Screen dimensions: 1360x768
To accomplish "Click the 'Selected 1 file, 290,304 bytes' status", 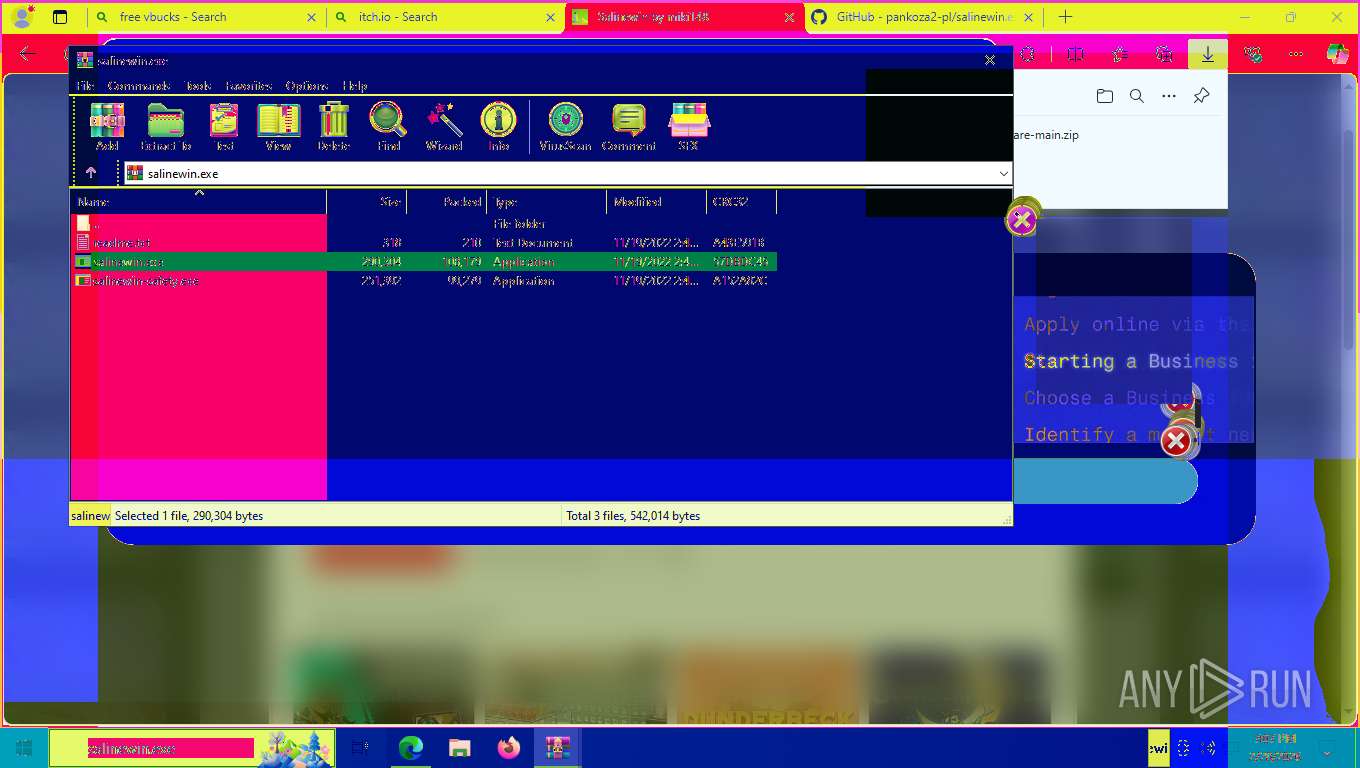I will click(x=189, y=516).
